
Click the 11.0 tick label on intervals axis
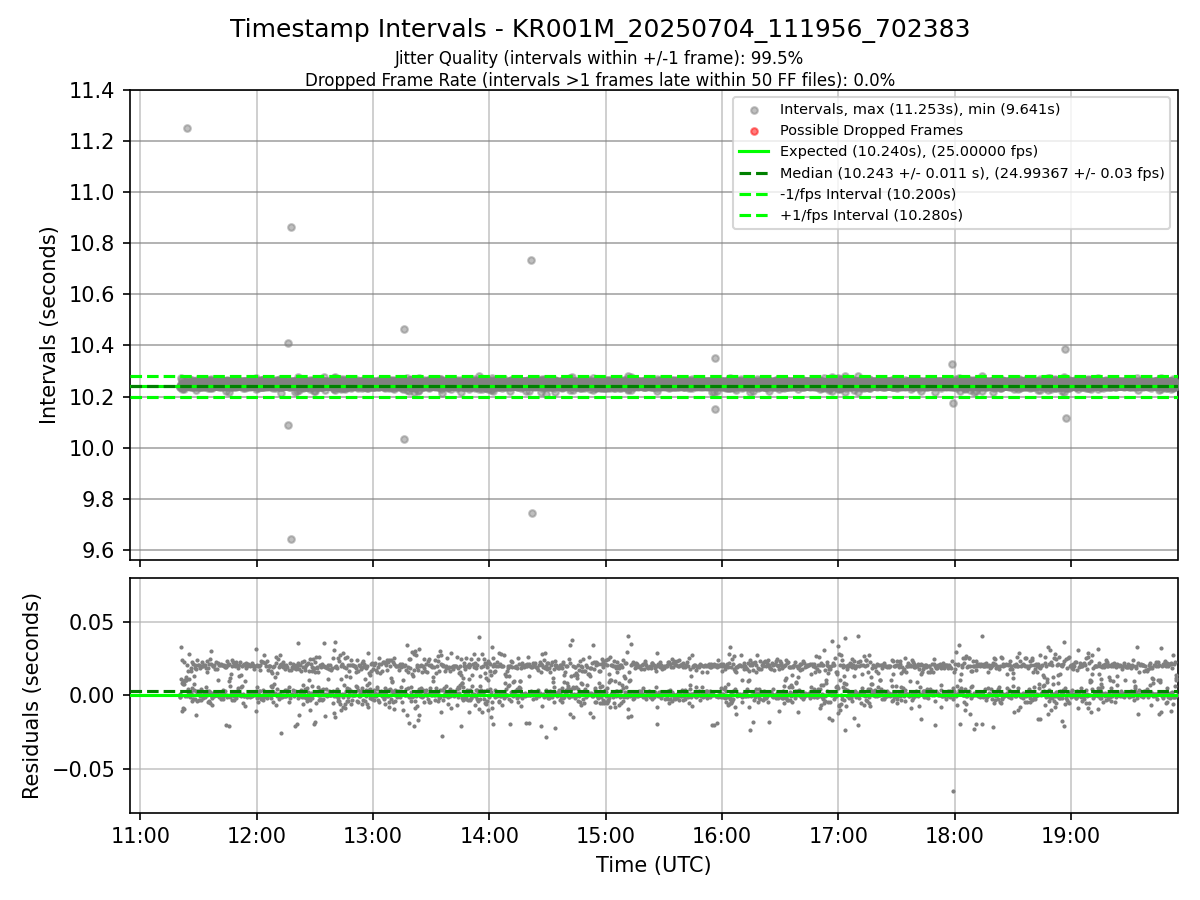(x=94, y=192)
